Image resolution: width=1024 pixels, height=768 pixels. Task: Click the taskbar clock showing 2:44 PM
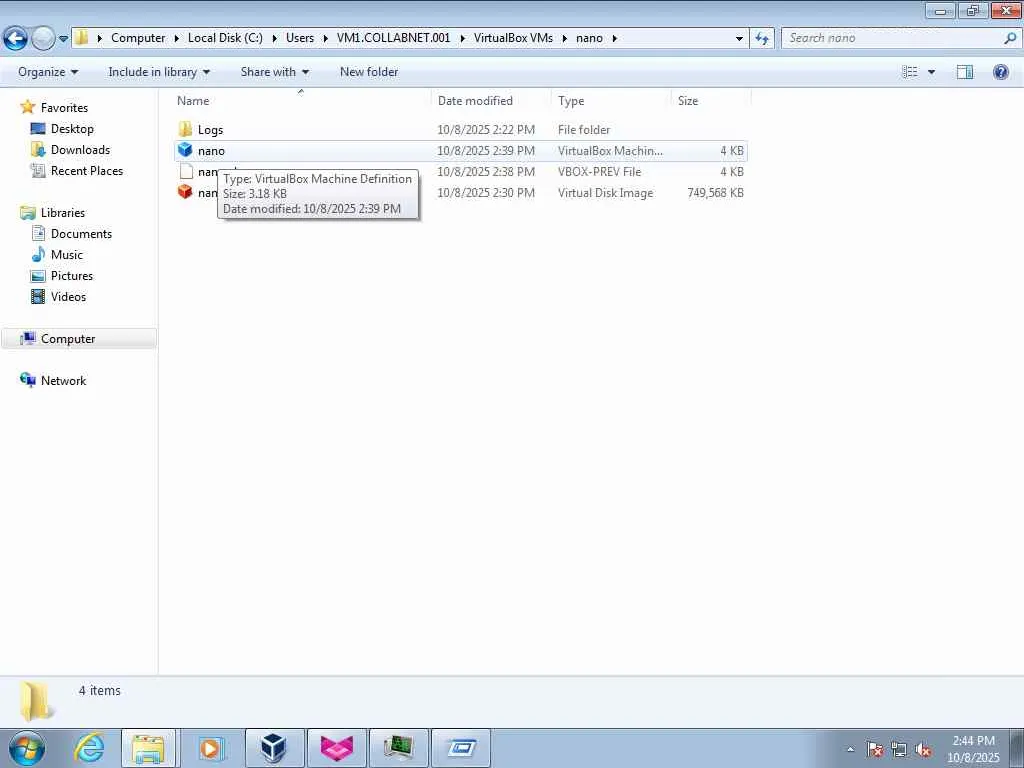click(973, 749)
